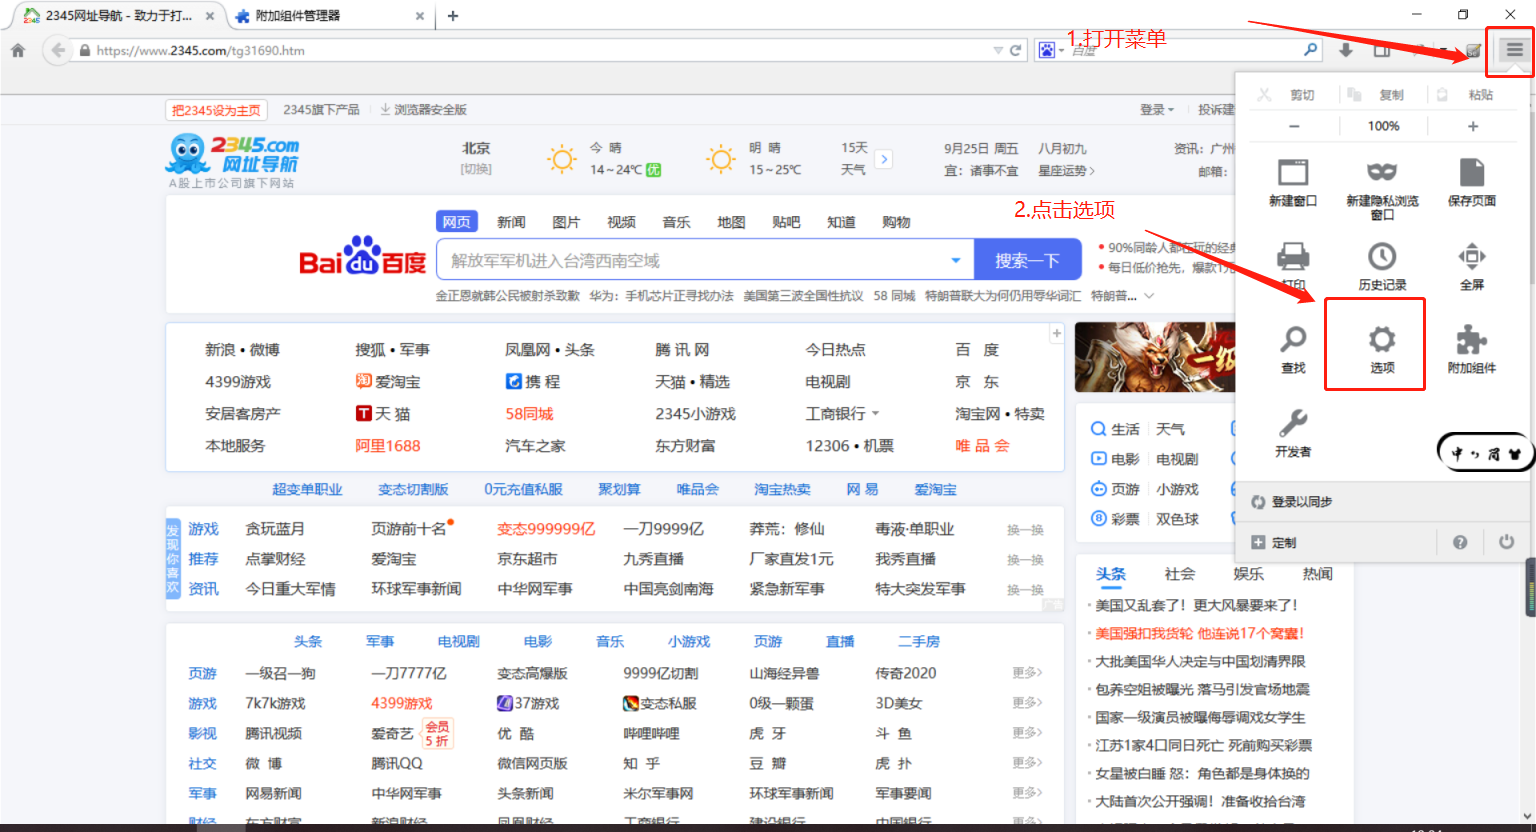Expand the 工商银行 dropdown arrow

876,413
